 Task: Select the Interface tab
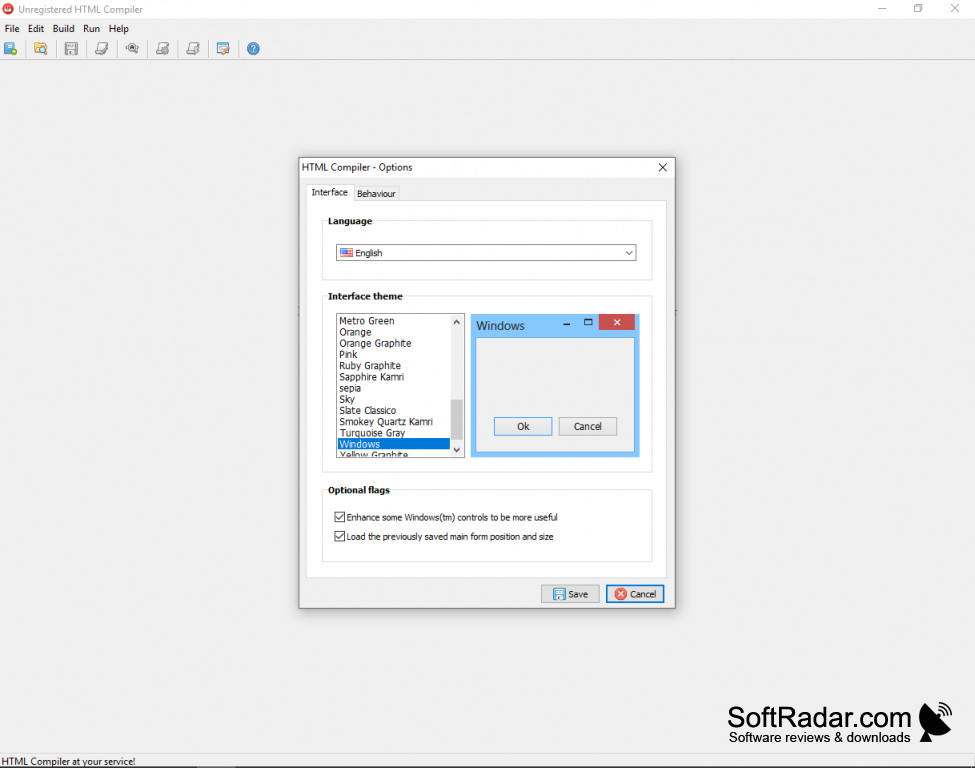pyautogui.click(x=330, y=193)
